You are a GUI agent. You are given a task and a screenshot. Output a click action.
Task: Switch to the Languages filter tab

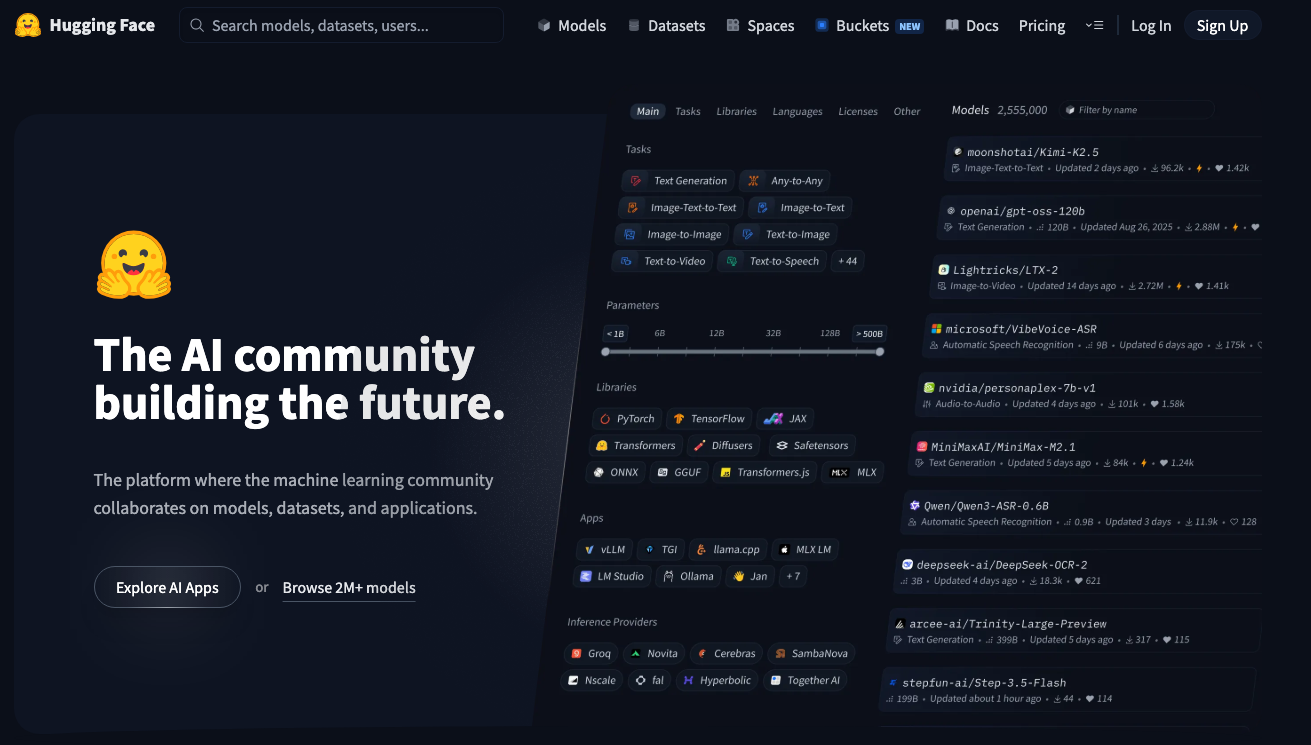[x=797, y=111]
